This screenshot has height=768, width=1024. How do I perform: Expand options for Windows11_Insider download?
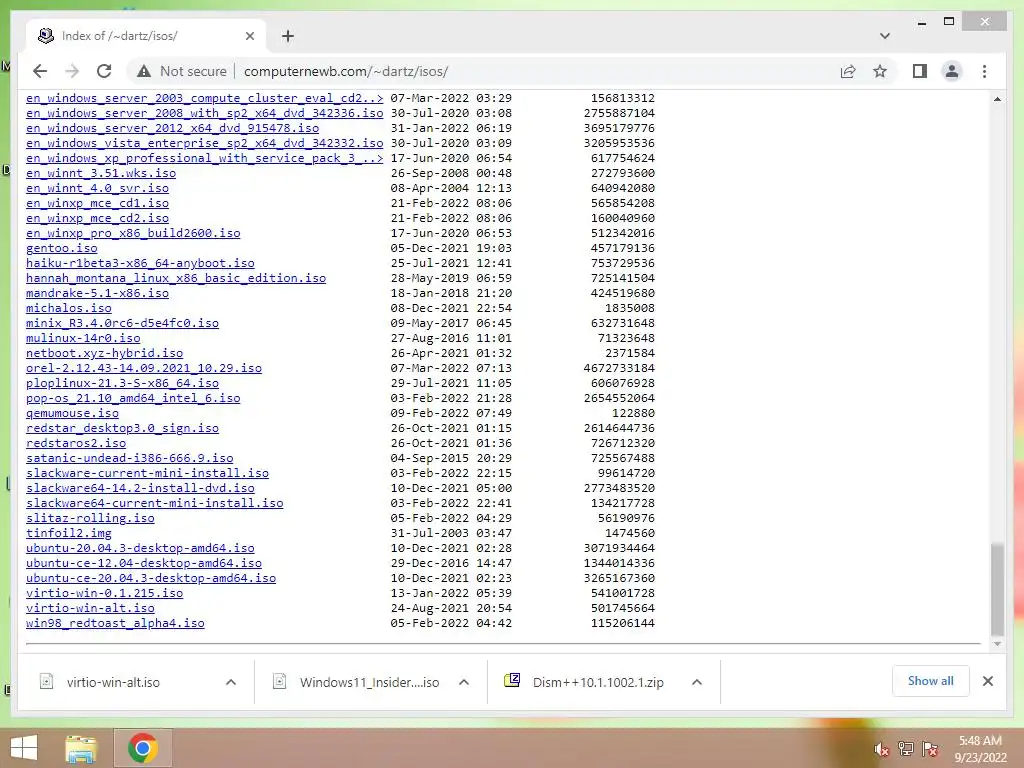(x=464, y=682)
